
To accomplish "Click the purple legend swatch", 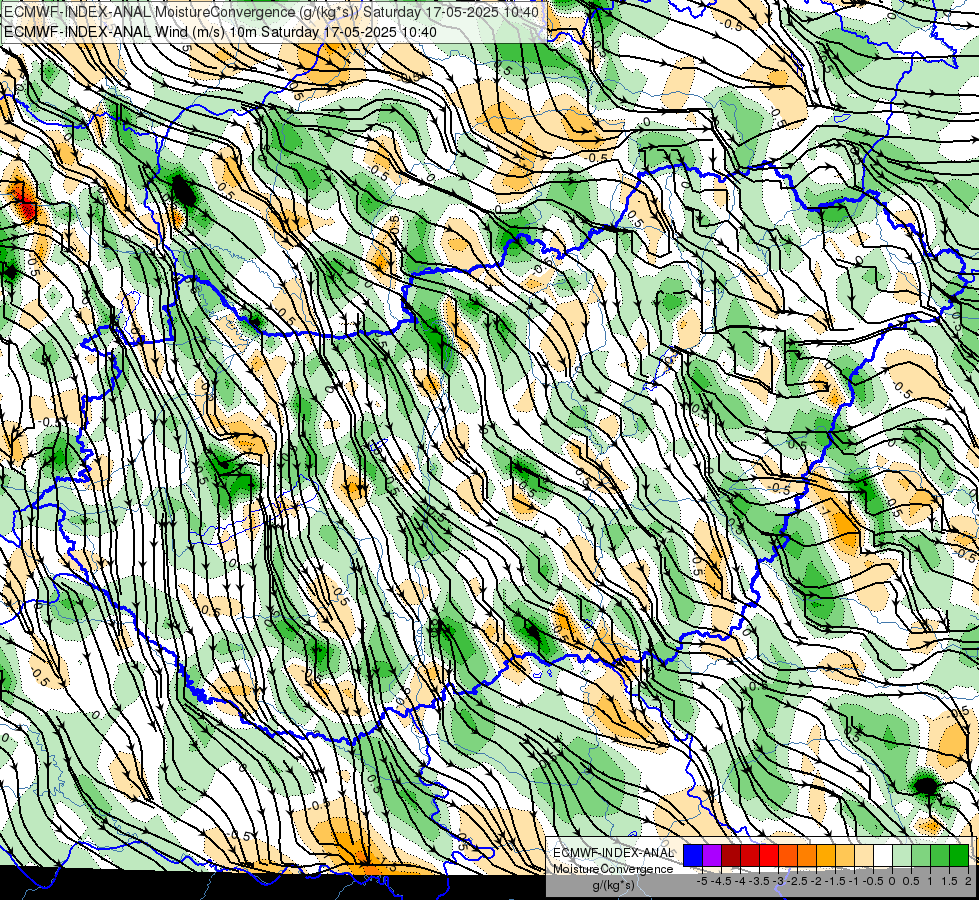I will coord(712,855).
